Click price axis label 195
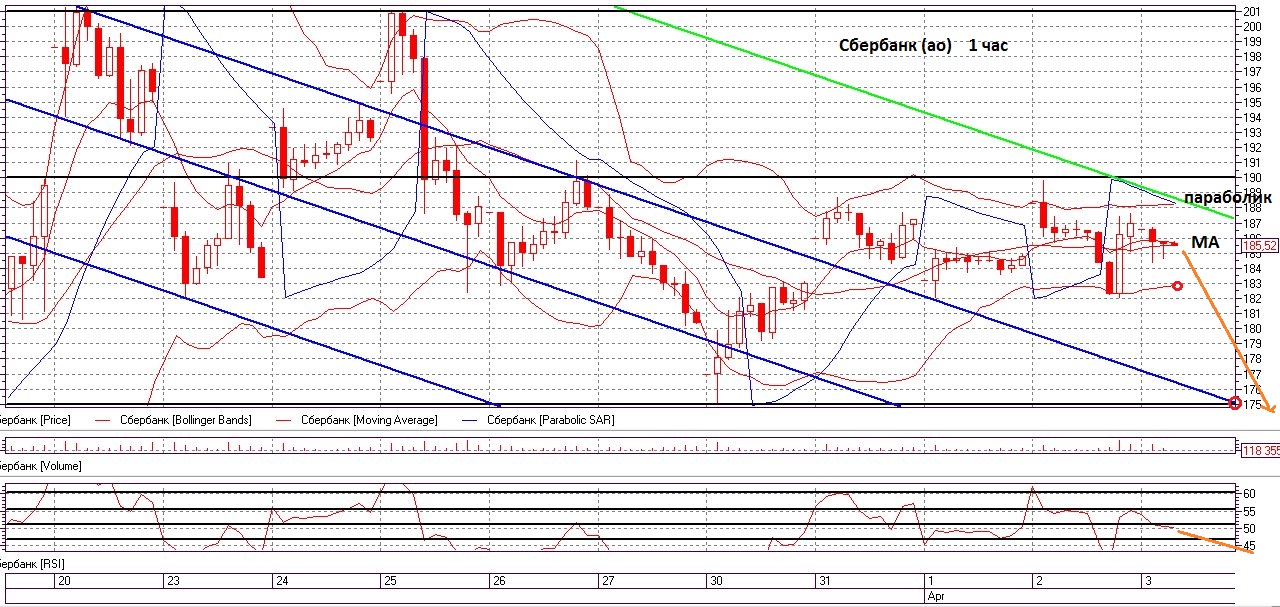Screen dimensions: 1280x607 tap(1252, 102)
